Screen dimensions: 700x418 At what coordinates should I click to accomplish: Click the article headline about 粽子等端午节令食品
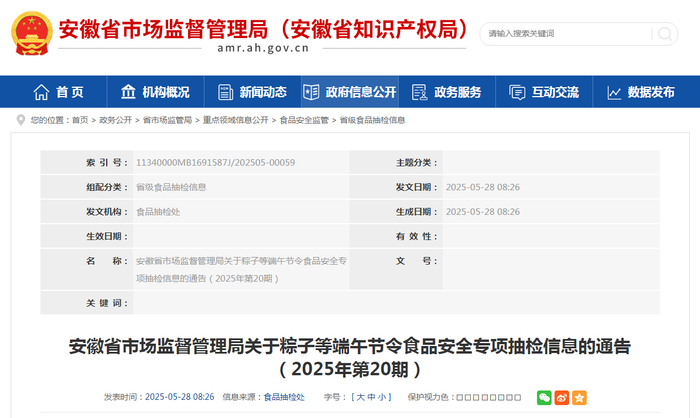pyautogui.click(x=350, y=358)
